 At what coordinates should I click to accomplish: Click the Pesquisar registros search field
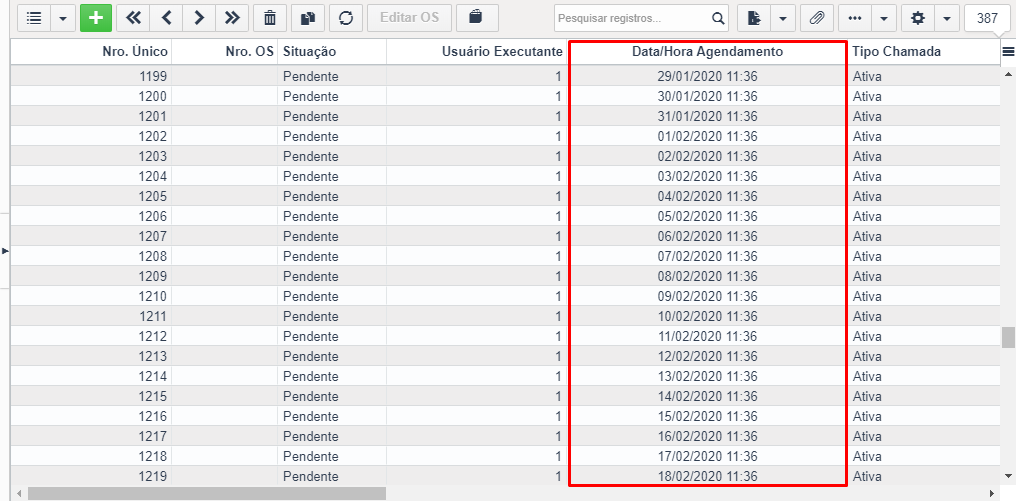[x=633, y=18]
